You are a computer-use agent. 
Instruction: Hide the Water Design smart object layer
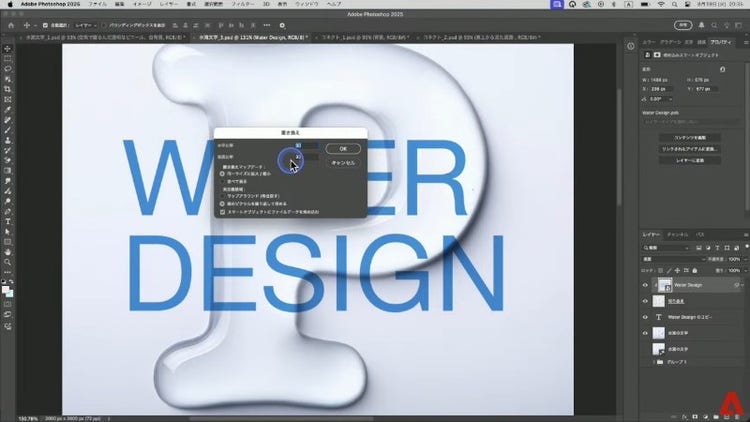[645, 285]
